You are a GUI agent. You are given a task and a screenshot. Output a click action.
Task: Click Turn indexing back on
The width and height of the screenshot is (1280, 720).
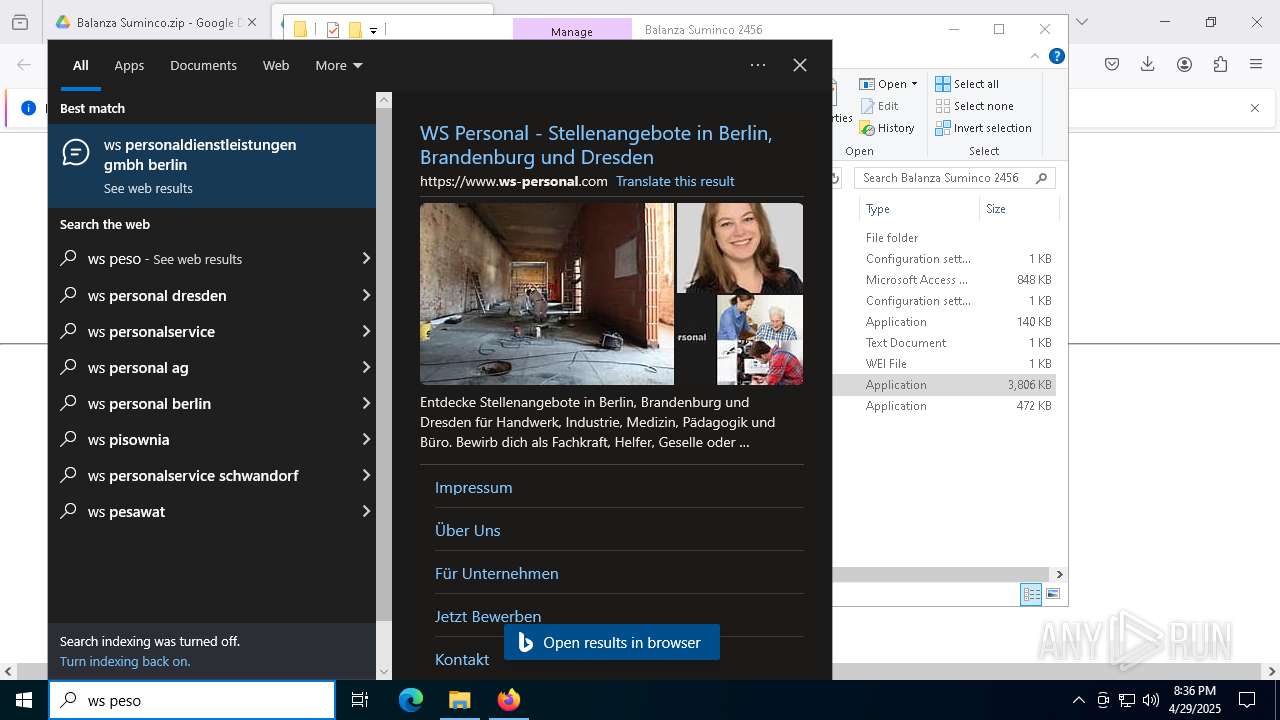point(125,661)
